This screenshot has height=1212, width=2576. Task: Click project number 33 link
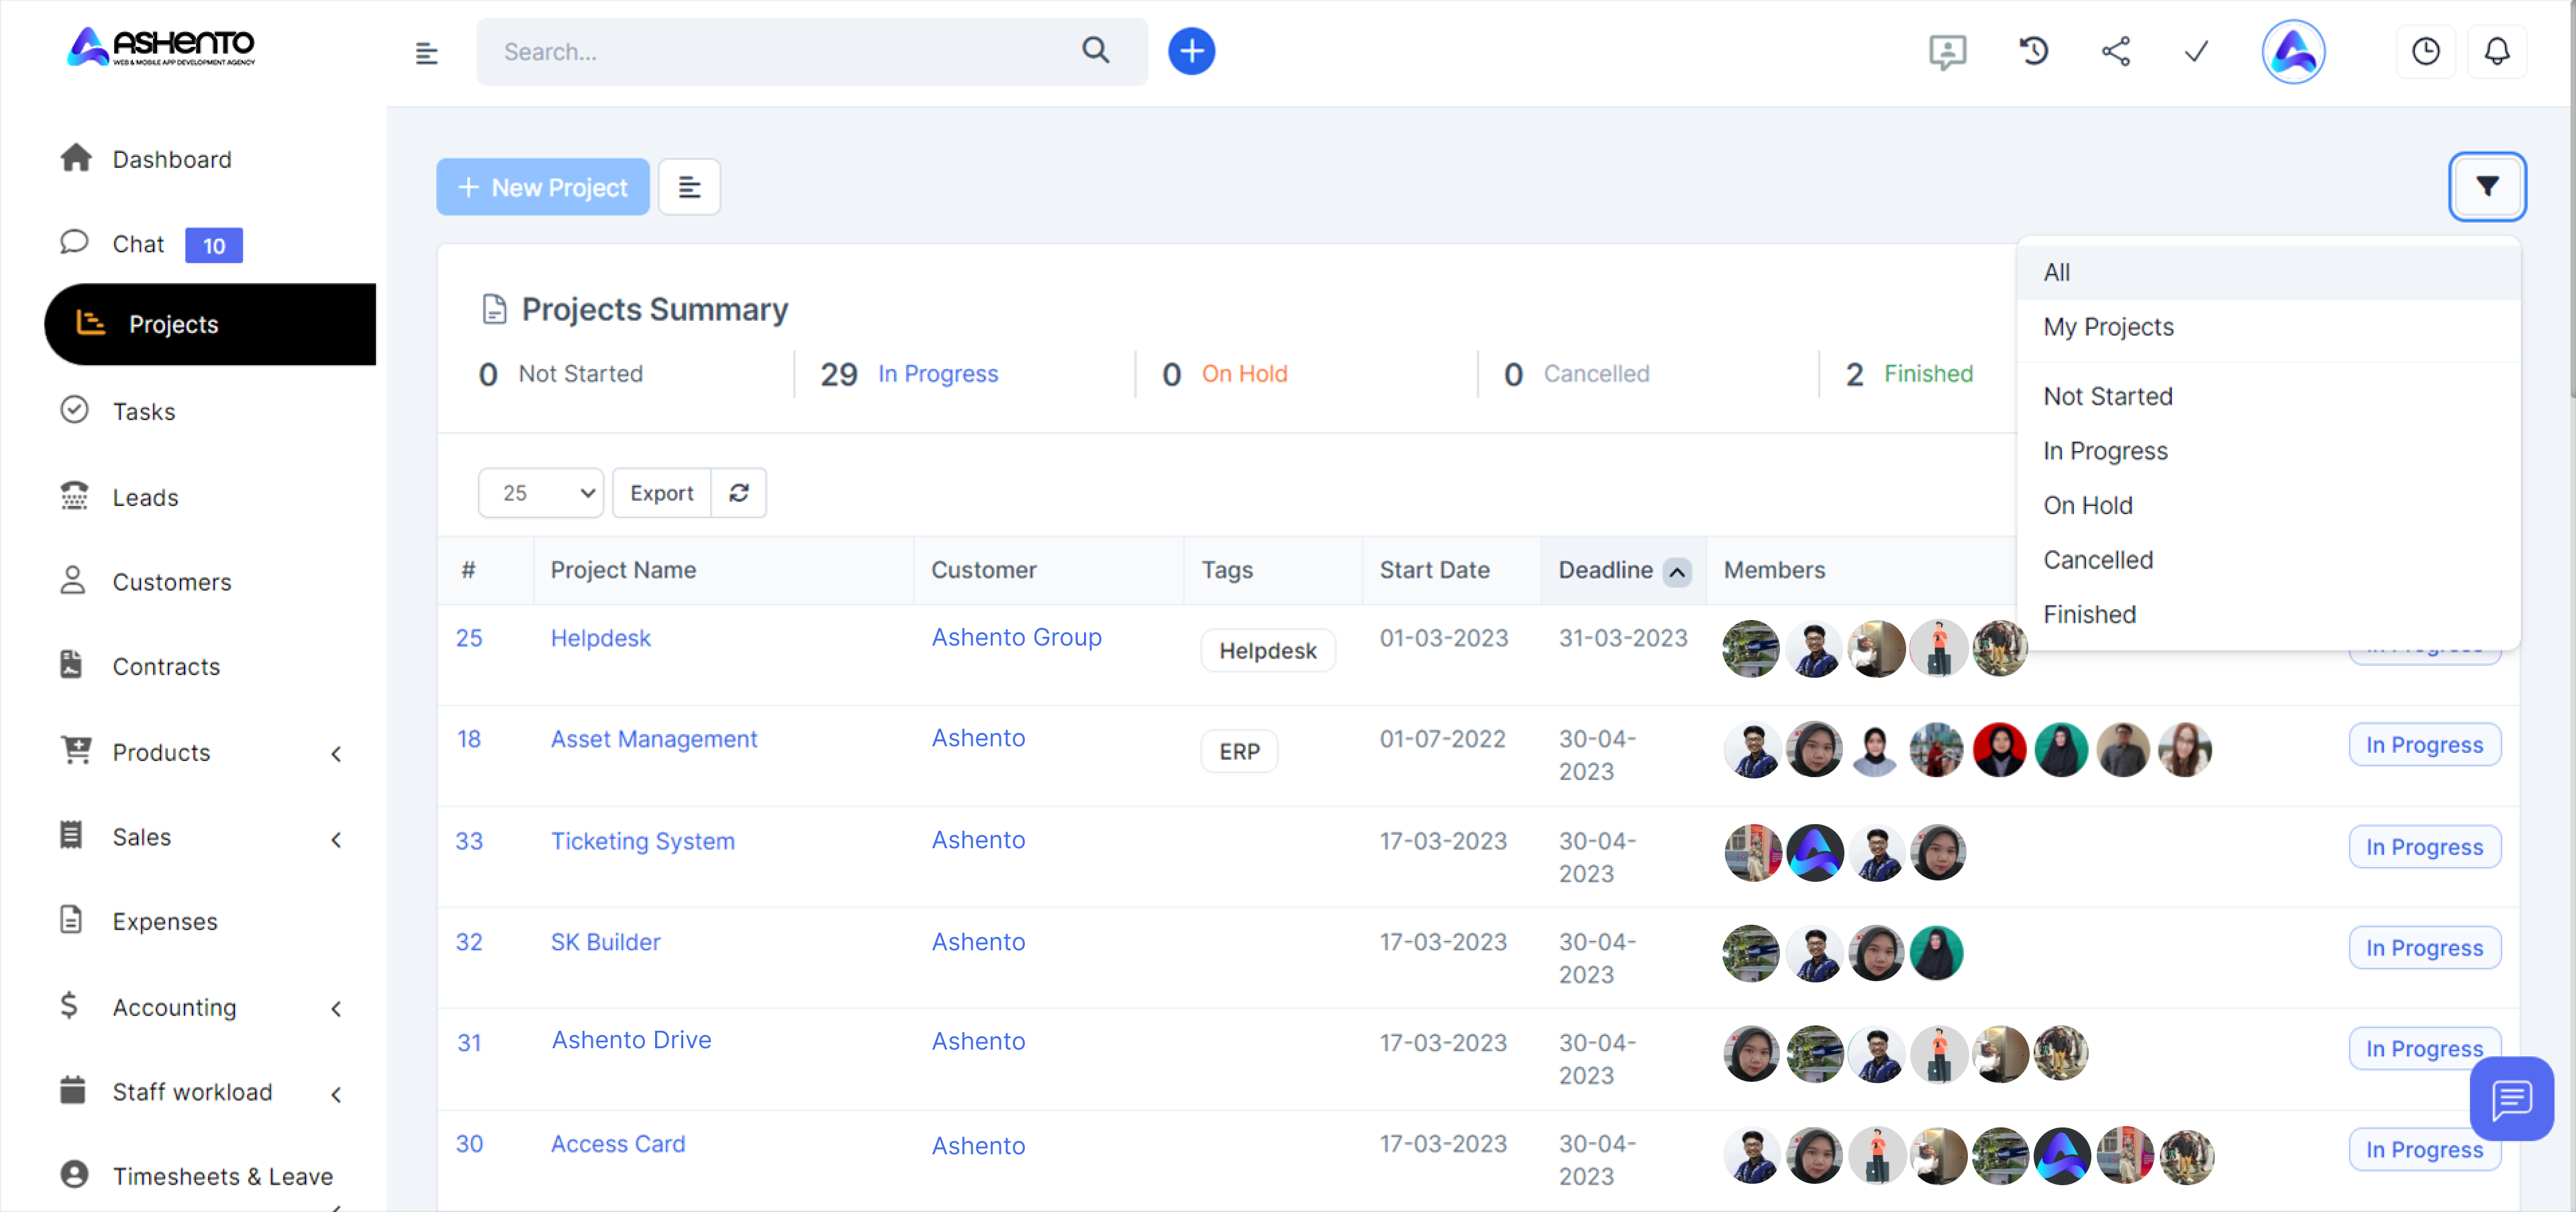[469, 841]
